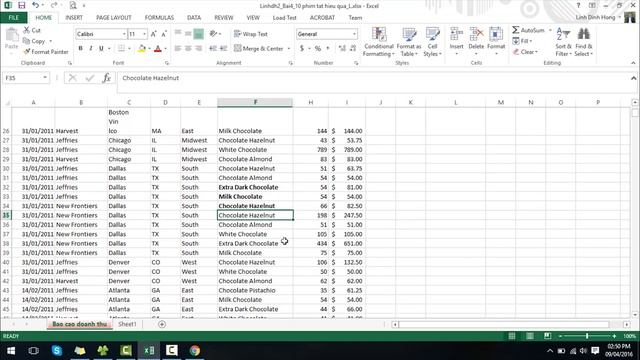Toggle bottom vertical alignment

pos(199,34)
